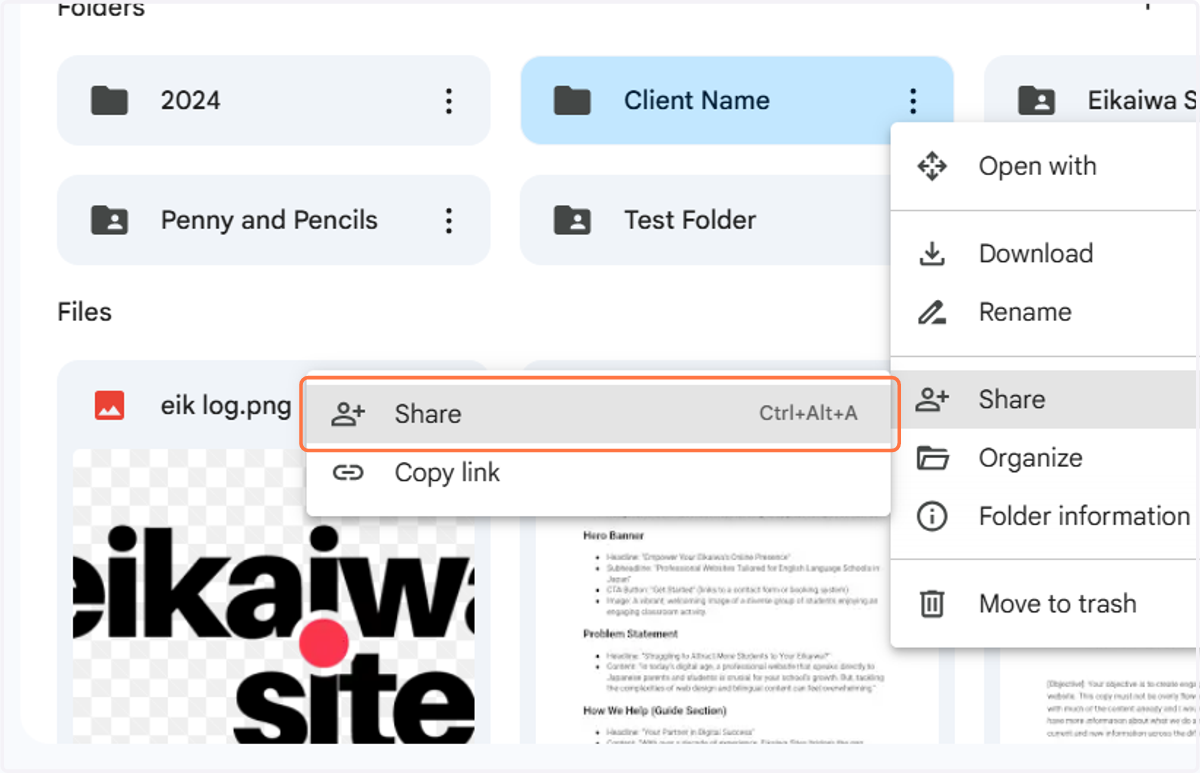Click the person-add icon beside context menu Share
The image size is (1200, 773).
click(x=932, y=400)
